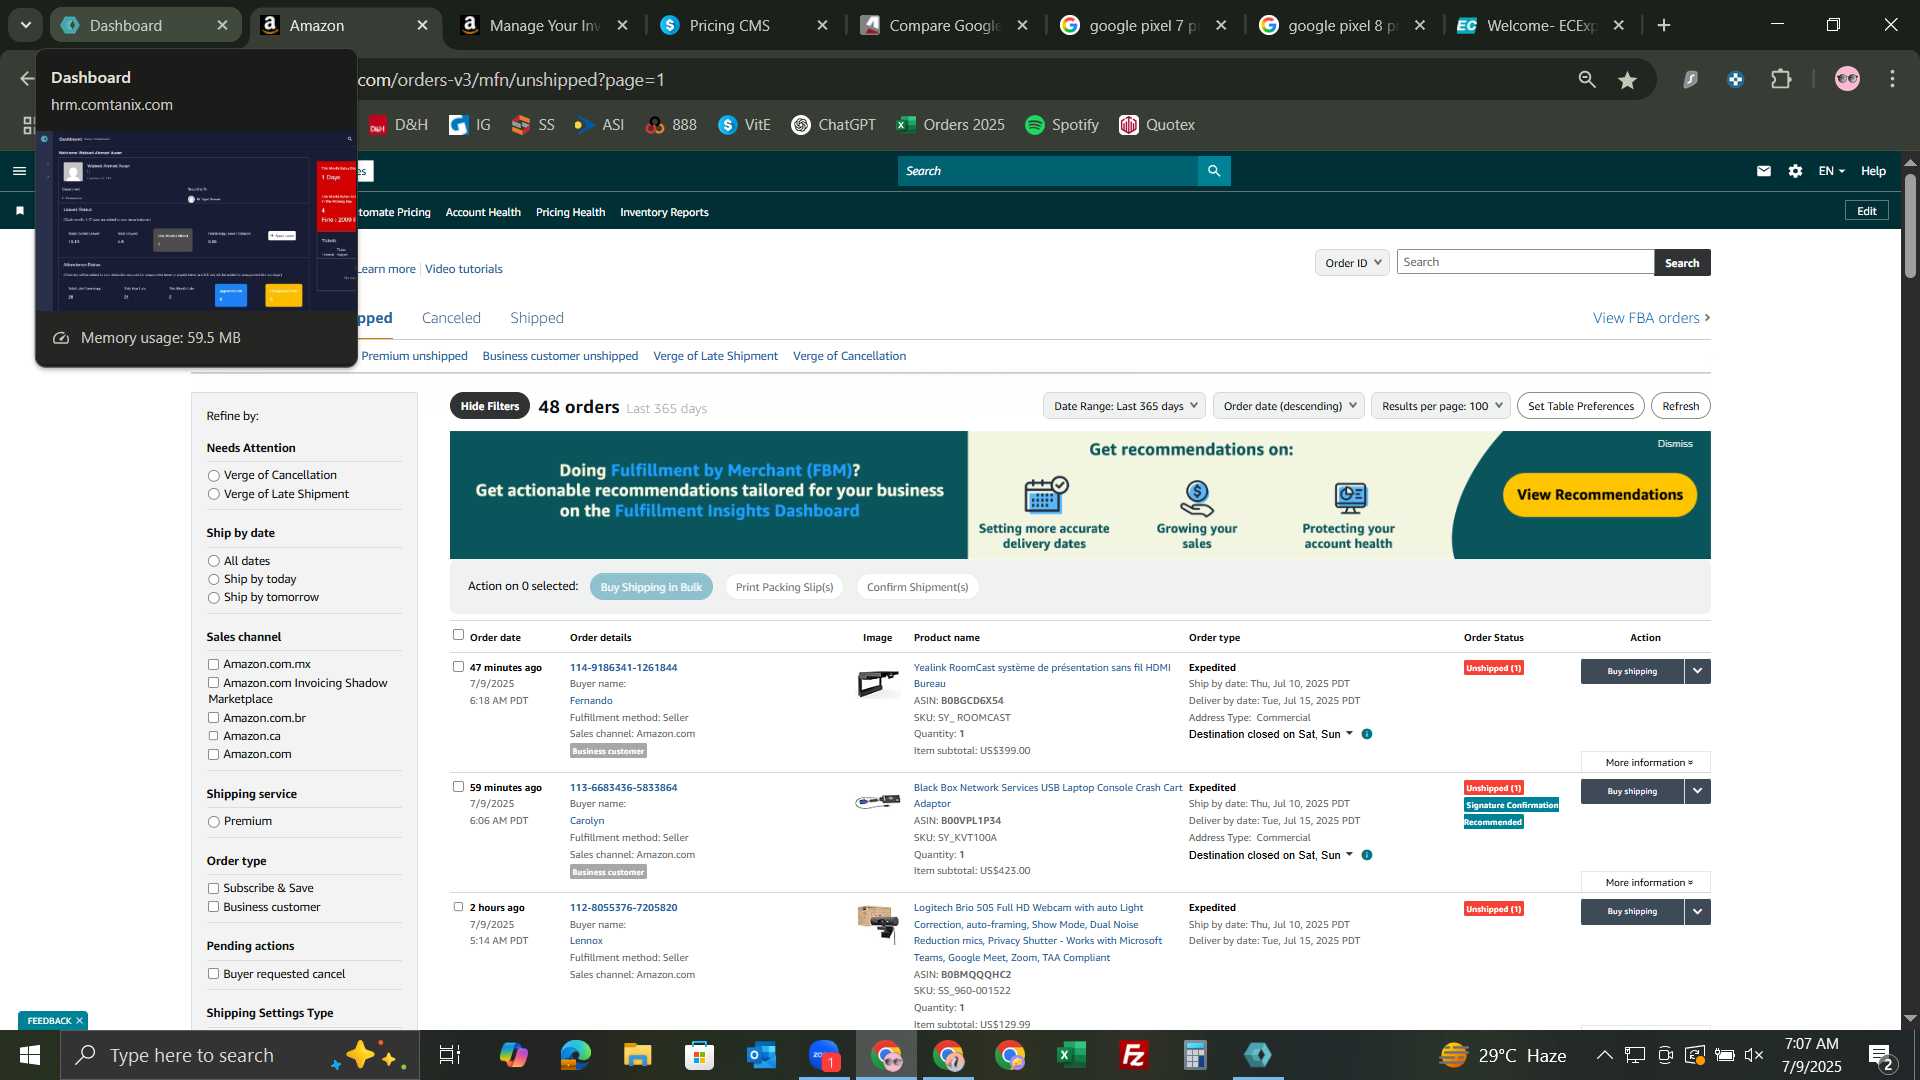The width and height of the screenshot is (1920, 1080).
Task: Switch to the Shipped orders tab
Action: (537, 318)
